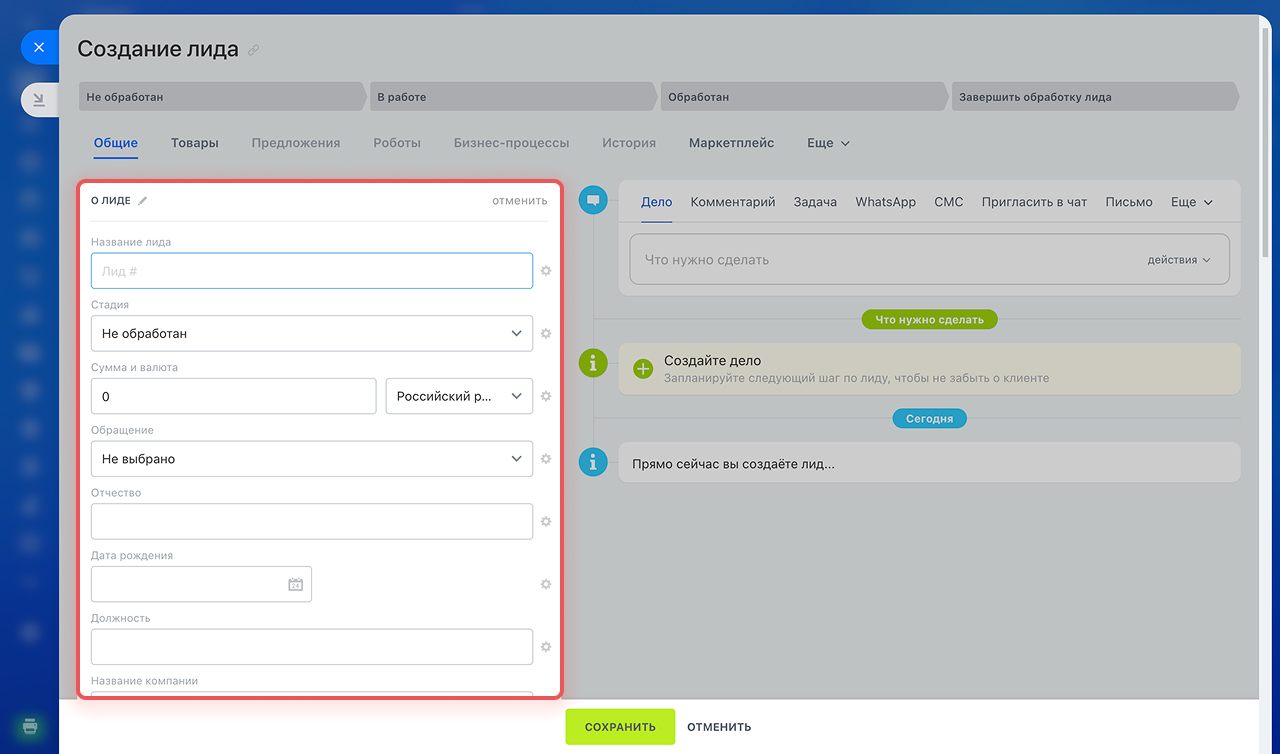1280x754 pixels.
Task: Open Роботы tab
Action: pos(397,143)
